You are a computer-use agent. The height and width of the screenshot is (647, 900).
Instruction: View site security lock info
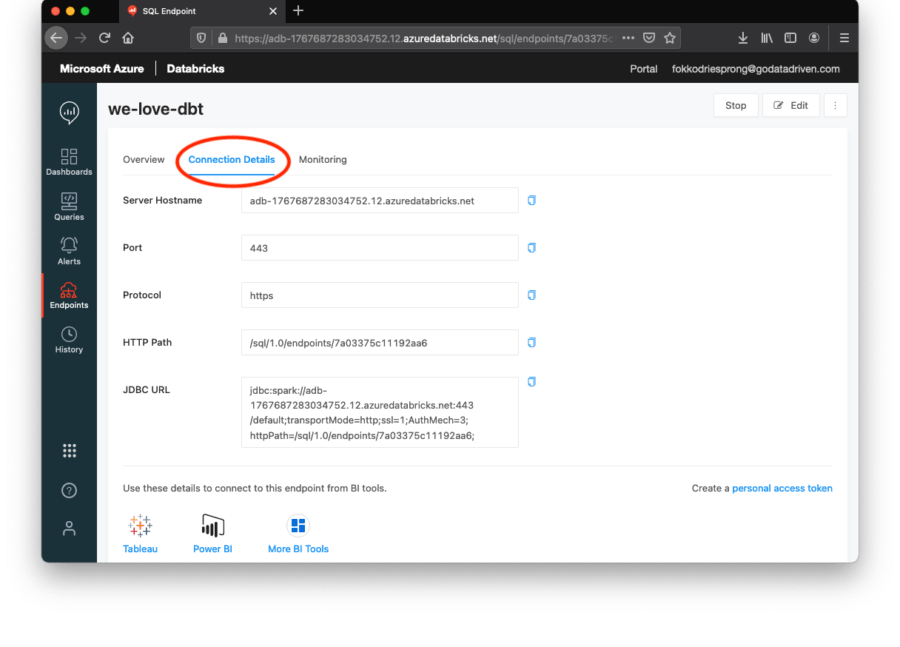[223, 38]
